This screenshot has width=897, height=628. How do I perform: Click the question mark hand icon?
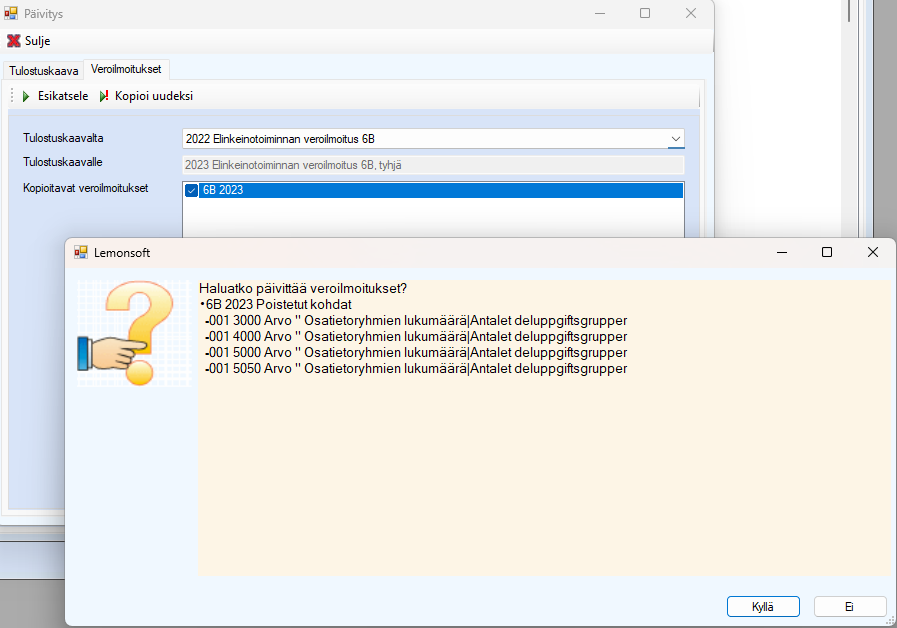coord(134,333)
